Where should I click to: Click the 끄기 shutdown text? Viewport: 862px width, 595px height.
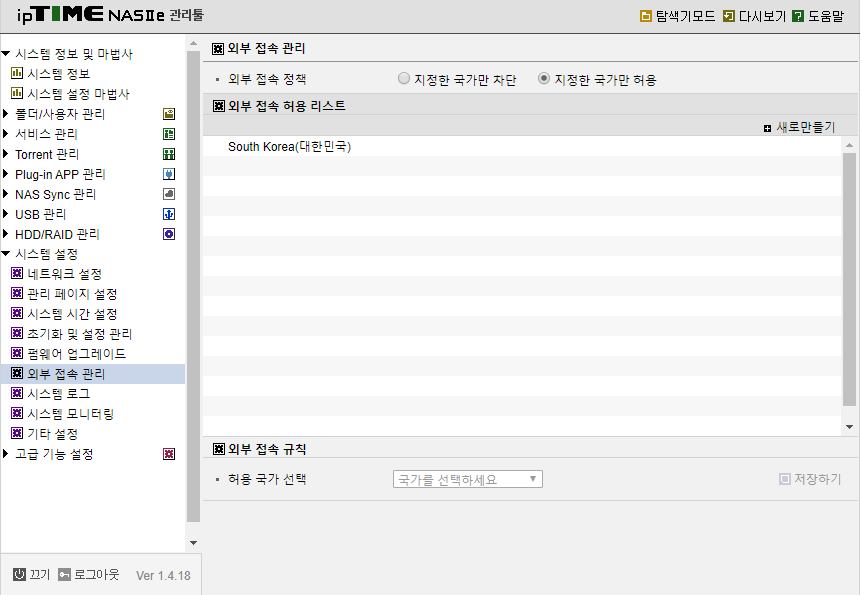click(x=40, y=575)
